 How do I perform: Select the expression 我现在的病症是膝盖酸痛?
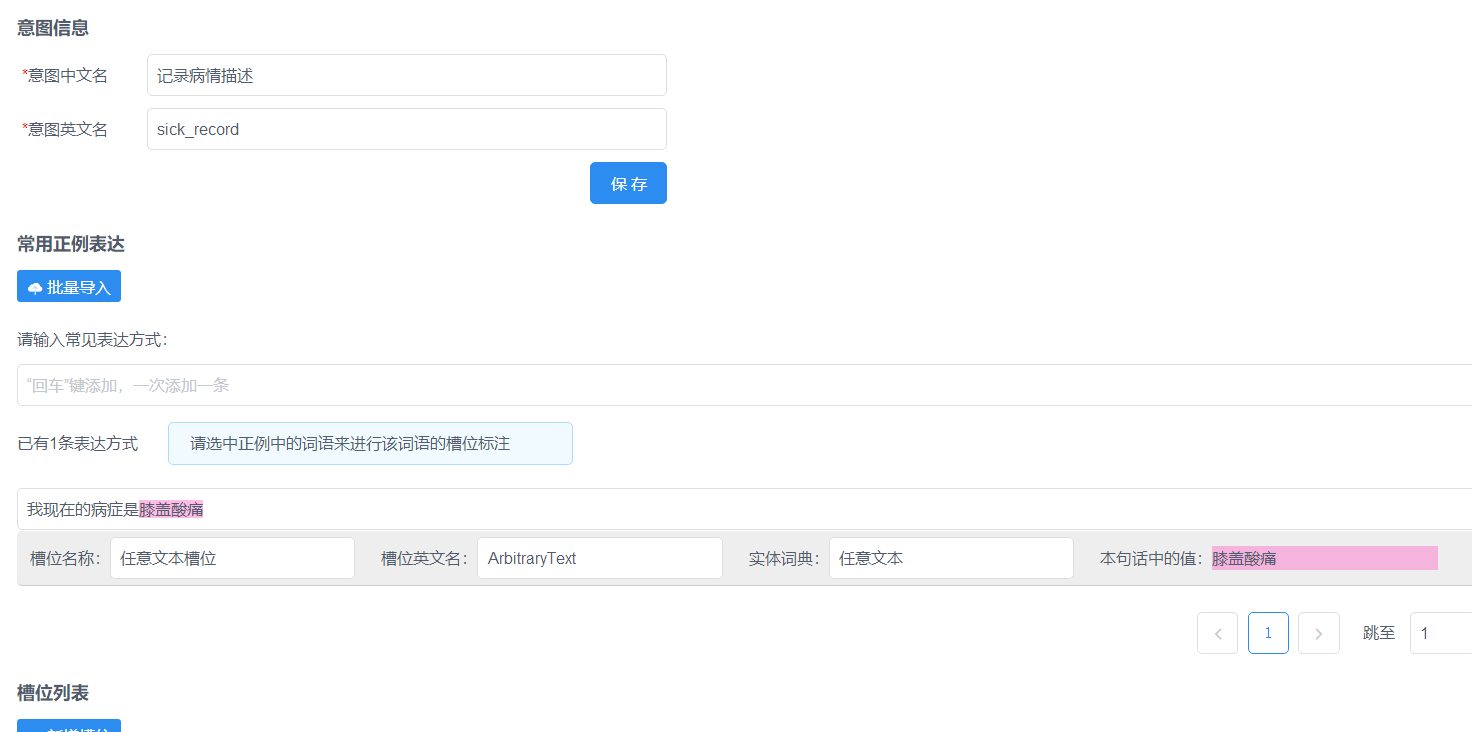click(113, 508)
